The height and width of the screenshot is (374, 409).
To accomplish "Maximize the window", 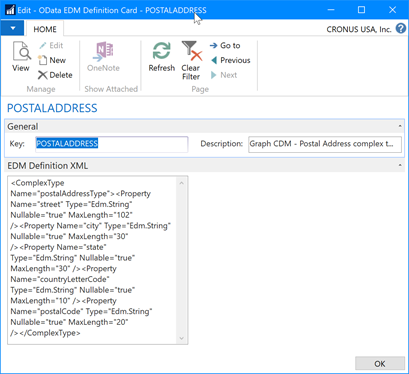I will coord(361,10).
